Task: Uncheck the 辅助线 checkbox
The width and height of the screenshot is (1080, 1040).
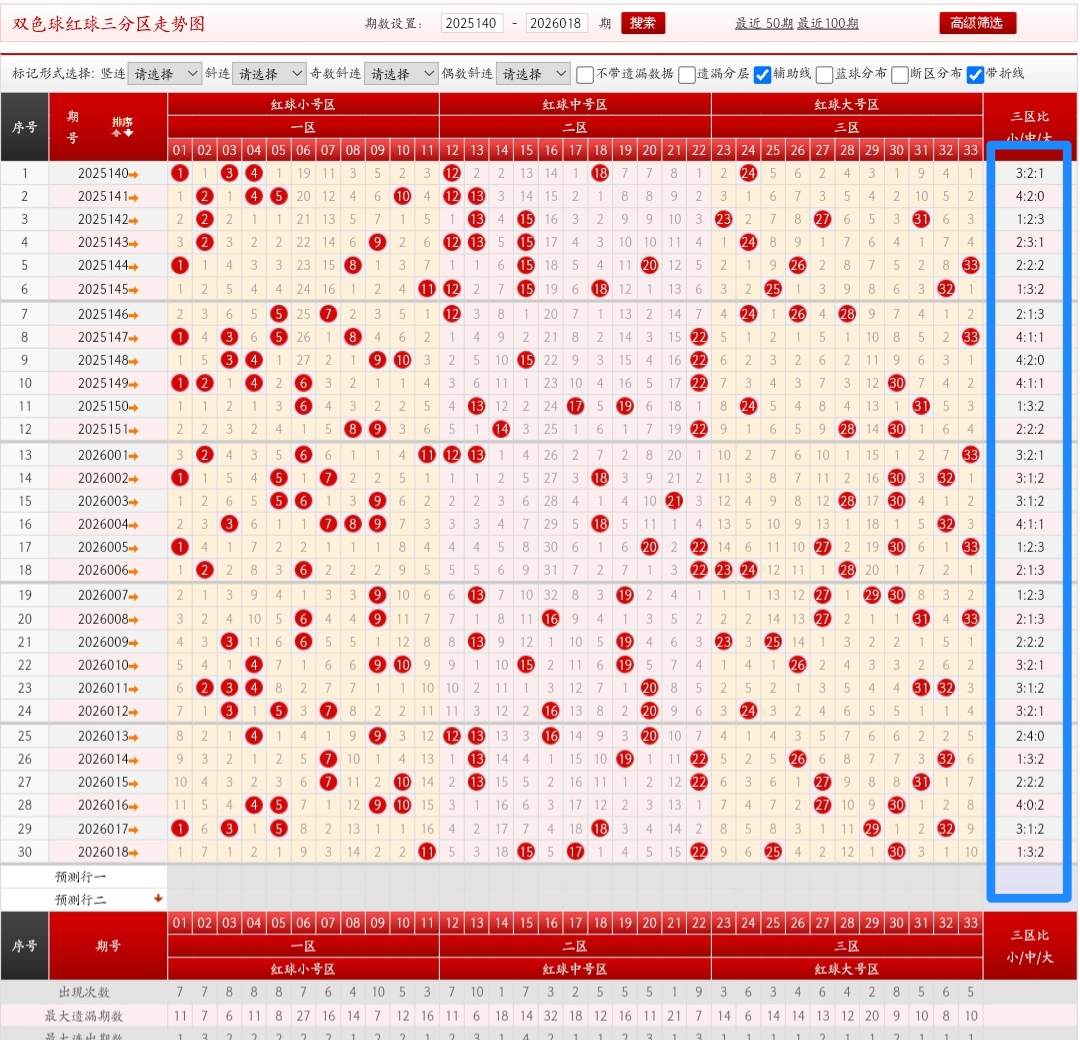Action: point(762,74)
